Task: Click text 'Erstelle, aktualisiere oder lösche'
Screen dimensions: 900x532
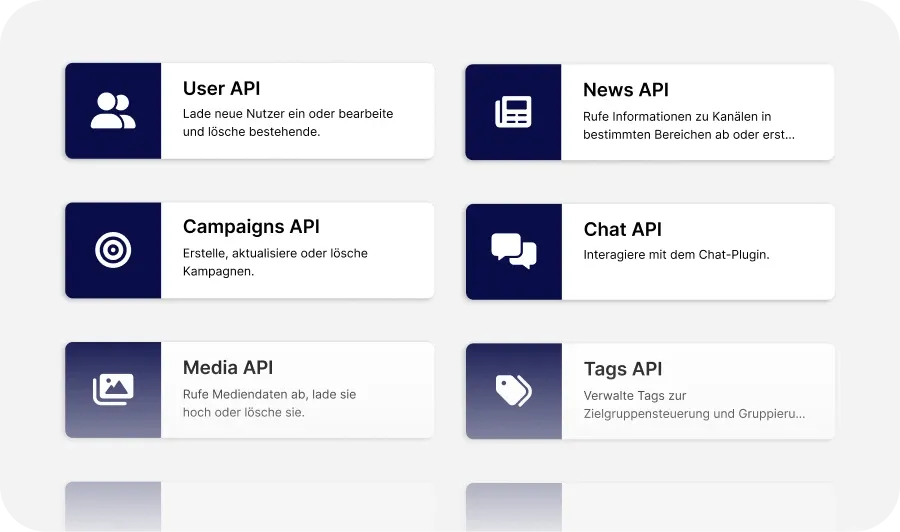Action: click(275, 253)
